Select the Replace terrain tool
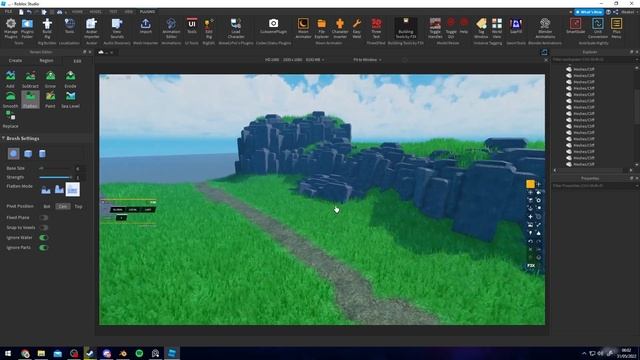 [x=10, y=119]
